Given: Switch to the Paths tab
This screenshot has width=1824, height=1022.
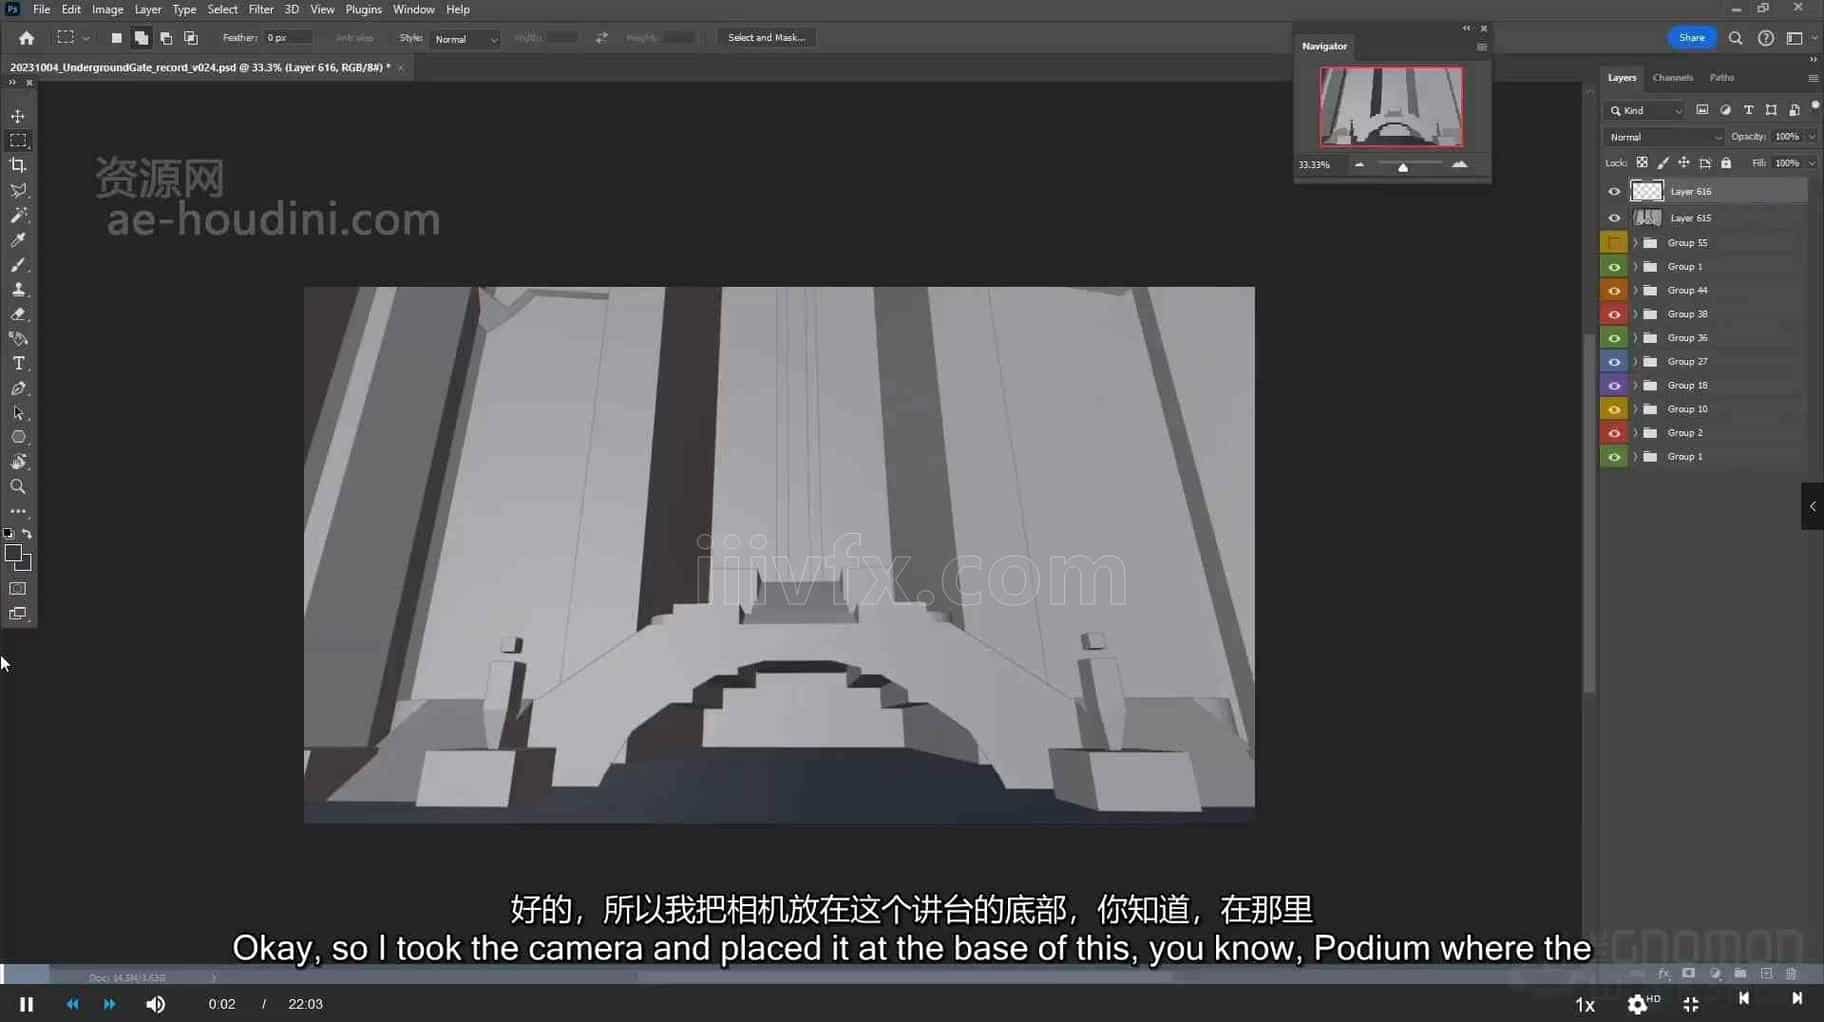Looking at the screenshot, I should pos(1721,77).
